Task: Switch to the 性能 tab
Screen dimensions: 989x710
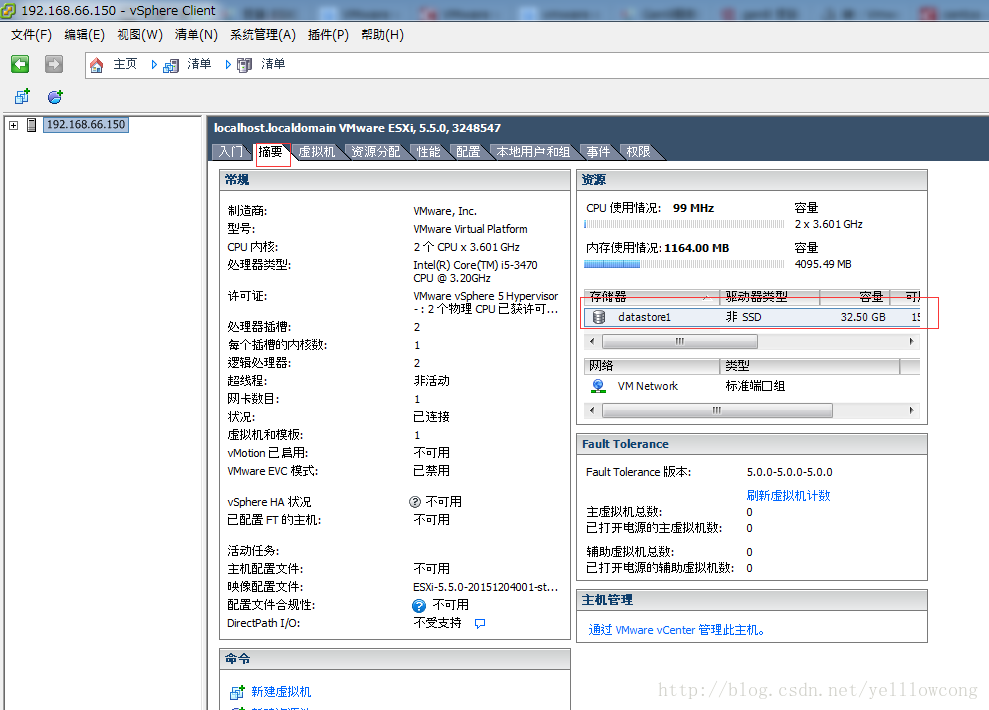Action: pos(429,152)
